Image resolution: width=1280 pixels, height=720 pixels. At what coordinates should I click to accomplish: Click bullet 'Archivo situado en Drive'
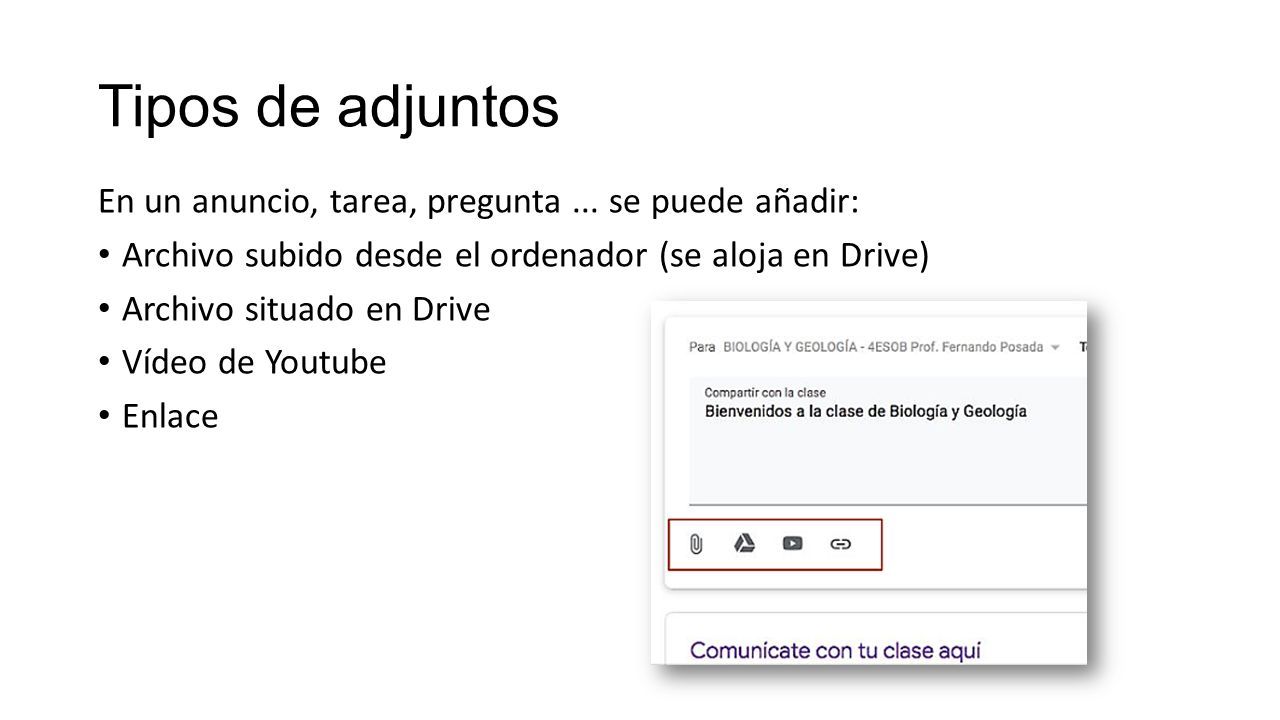click(x=306, y=310)
